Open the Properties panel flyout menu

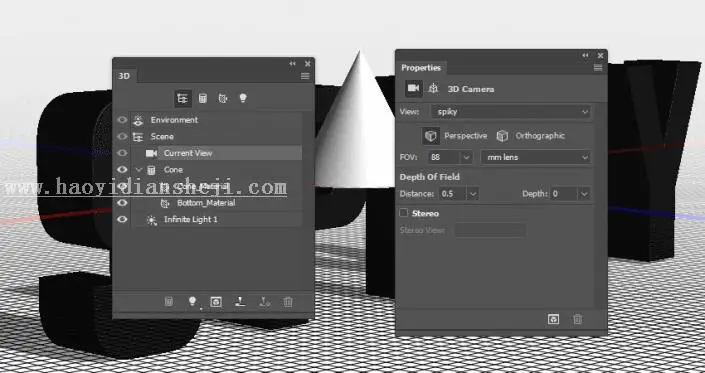[x=598, y=68]
